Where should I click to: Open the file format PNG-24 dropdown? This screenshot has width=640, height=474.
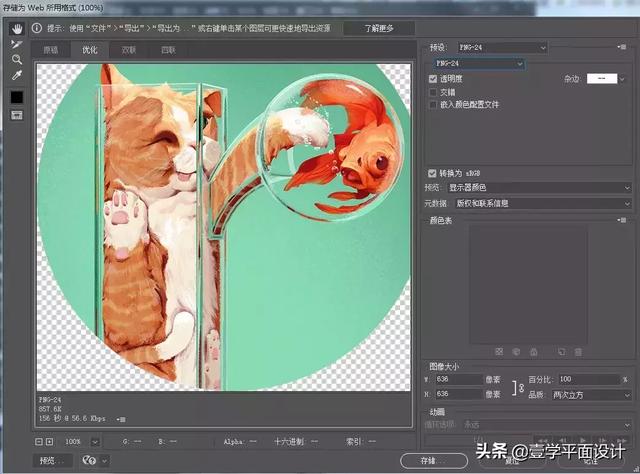click(x=479, y=64)
